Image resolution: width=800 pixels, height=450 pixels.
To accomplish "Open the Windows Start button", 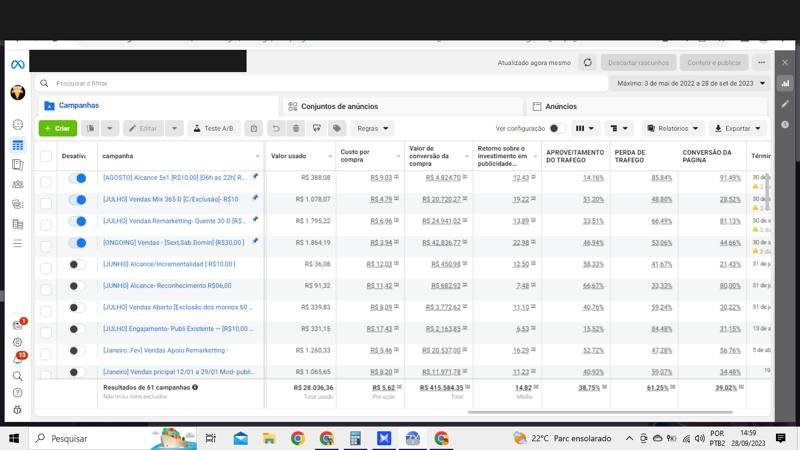I will (x=14, y=438).
